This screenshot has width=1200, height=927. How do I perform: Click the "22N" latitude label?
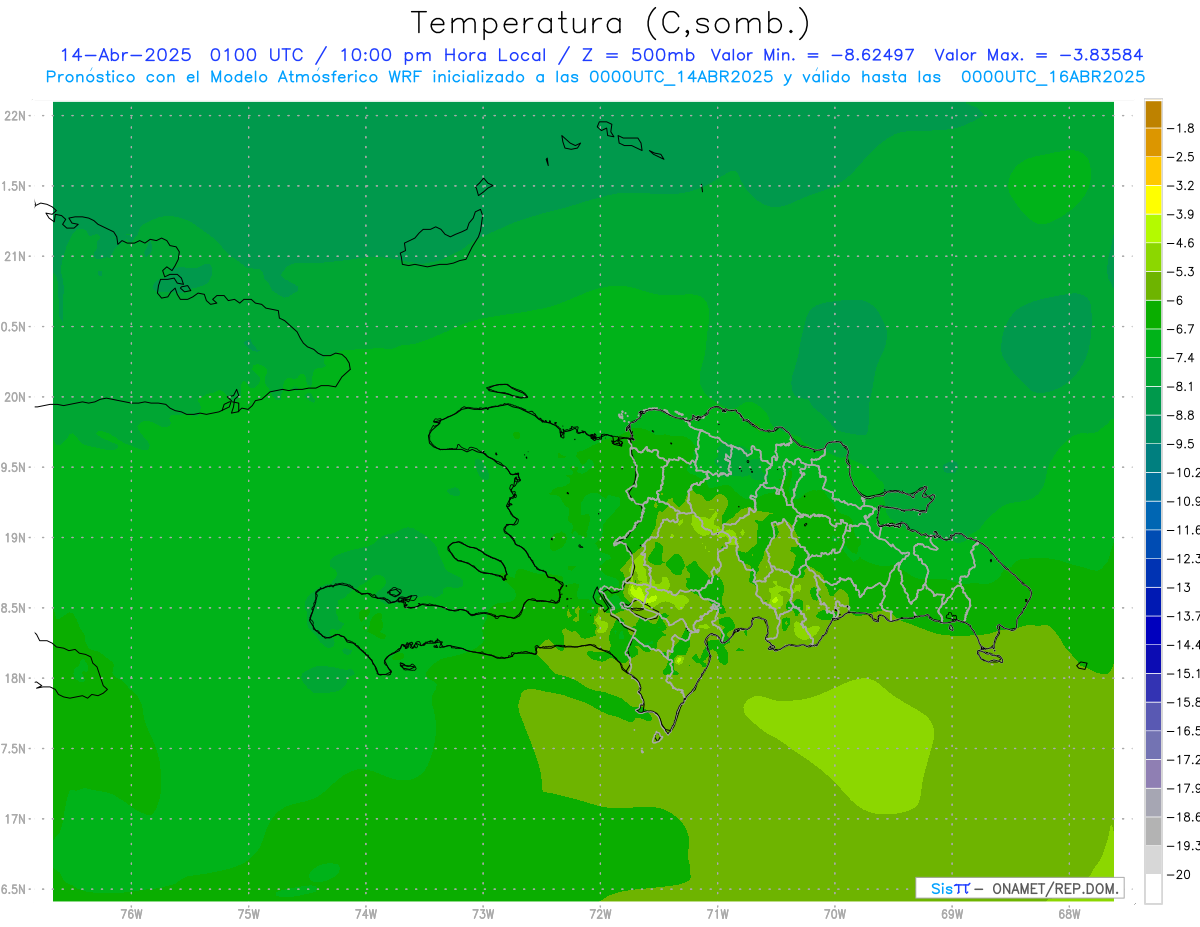(15, 116)
